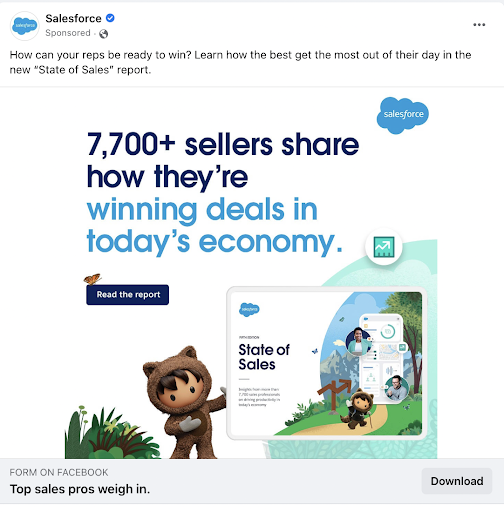Click the green trending chart icon
Viewport: 504px width, 512px height.
pos(384,247)
